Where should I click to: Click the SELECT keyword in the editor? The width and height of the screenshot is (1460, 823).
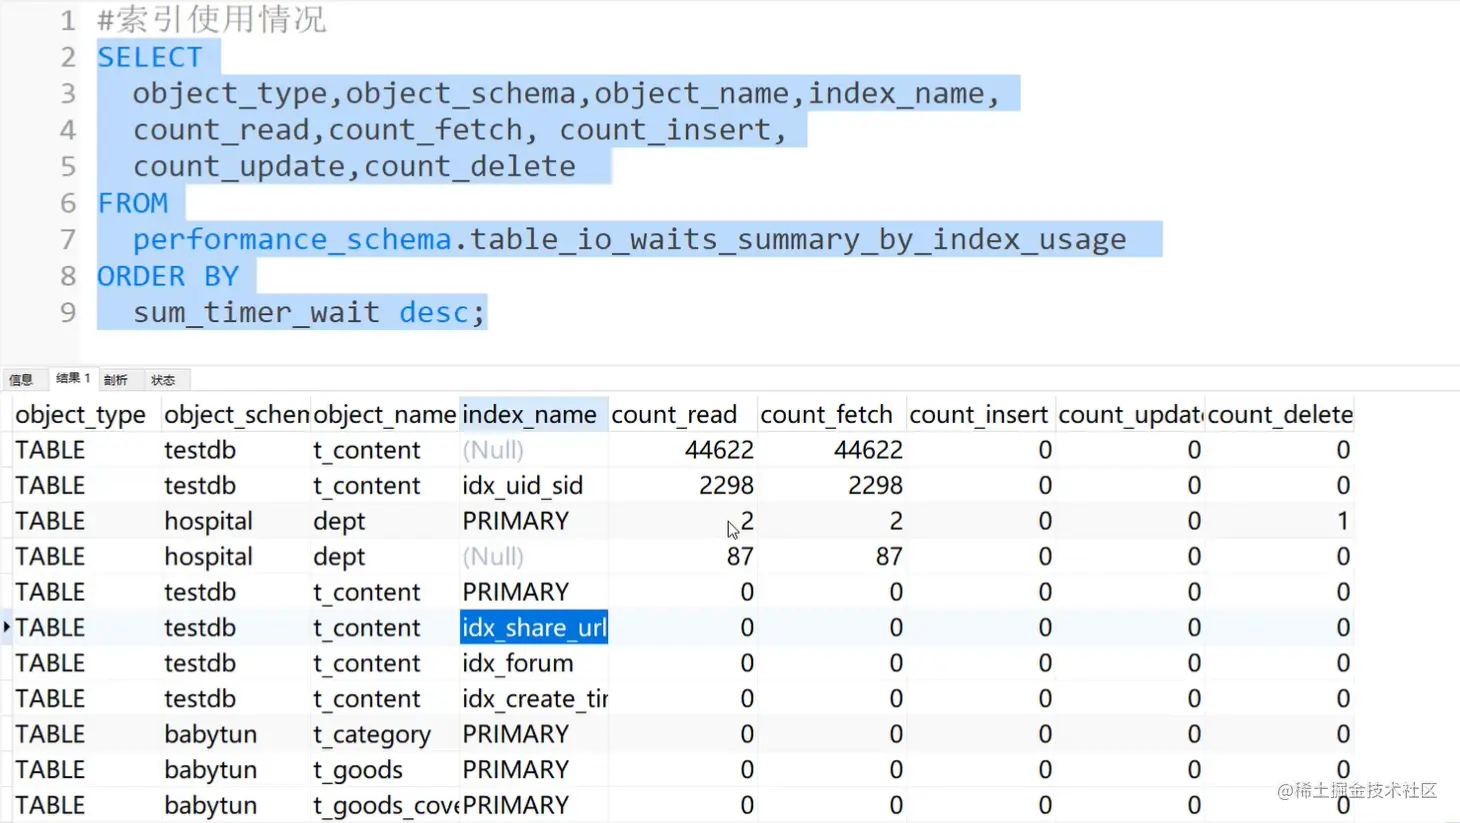click(150, 57)
